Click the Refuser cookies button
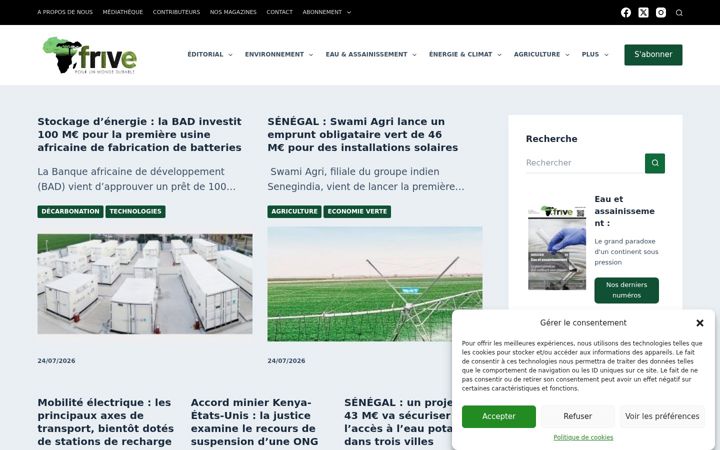Image resolution: width=720 pixels, height=450 pixels. click(x=577, y=416)
